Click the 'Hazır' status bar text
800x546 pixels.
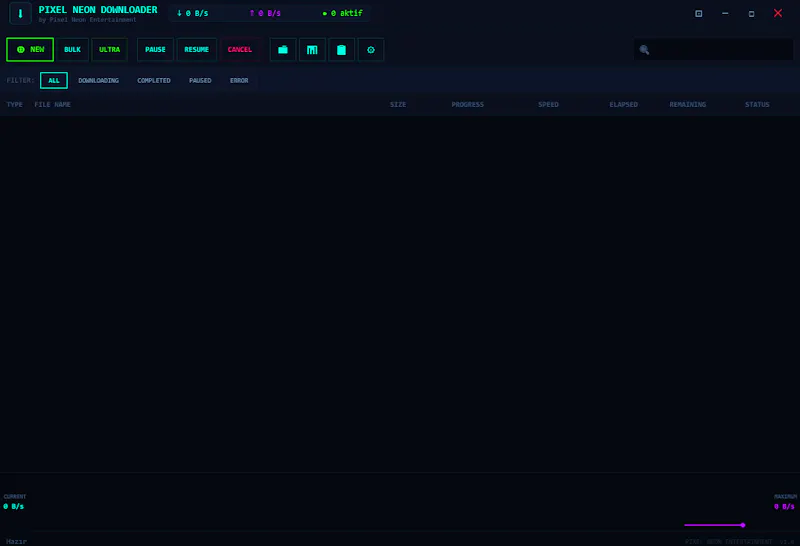click(16, 541)
